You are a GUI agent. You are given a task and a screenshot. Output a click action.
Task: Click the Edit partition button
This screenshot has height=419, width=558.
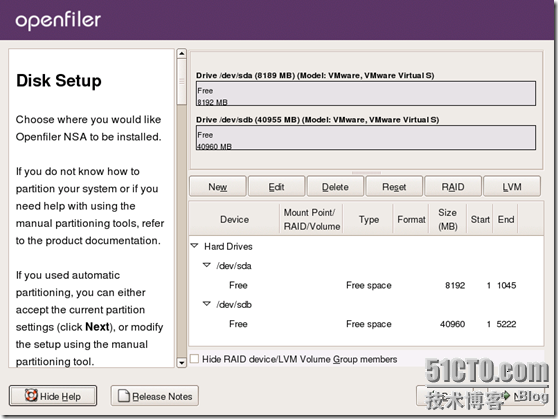click(276, 187)
